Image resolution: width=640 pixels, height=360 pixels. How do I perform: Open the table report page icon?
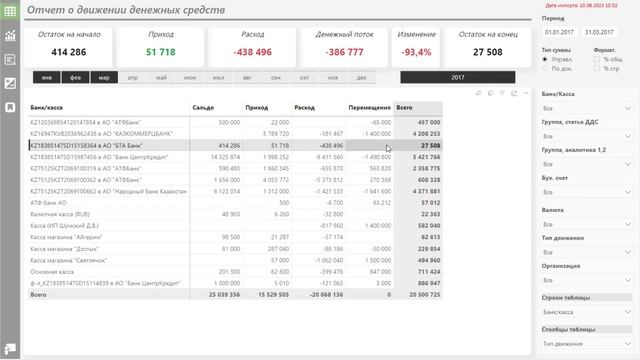pyautogui.click(x=10, y=11)
